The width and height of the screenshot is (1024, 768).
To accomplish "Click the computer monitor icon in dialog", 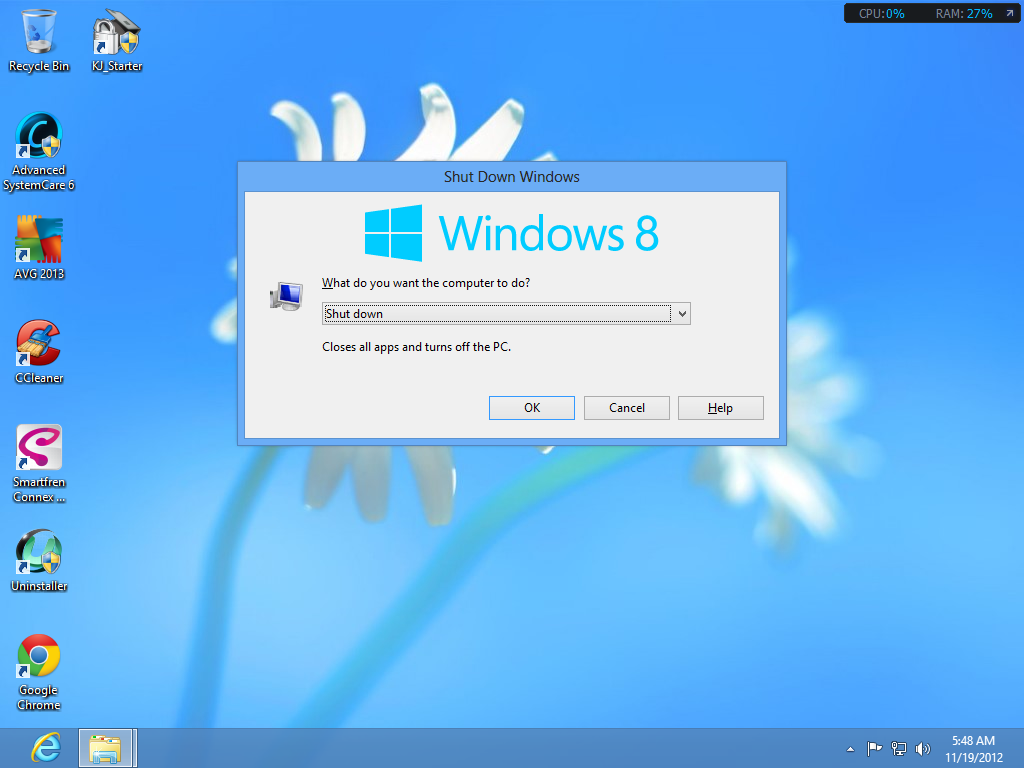I will tap(286, 296).
